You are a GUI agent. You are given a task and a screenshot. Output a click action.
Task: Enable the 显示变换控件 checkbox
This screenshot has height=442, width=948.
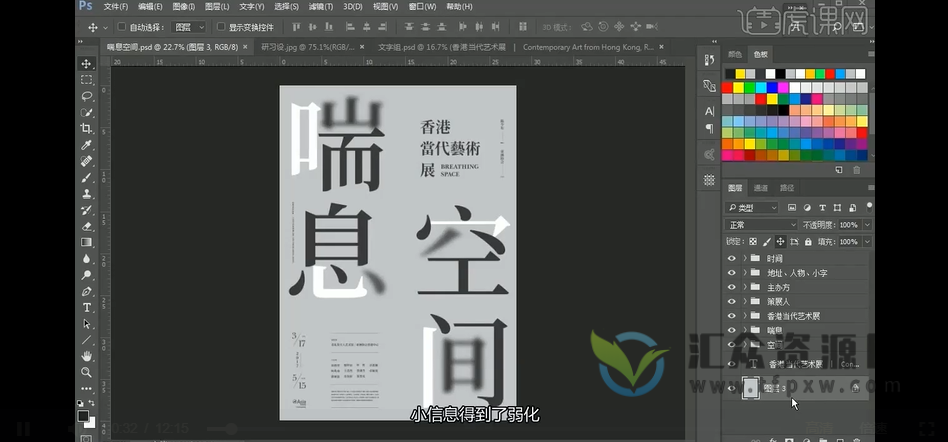[221, 27]
